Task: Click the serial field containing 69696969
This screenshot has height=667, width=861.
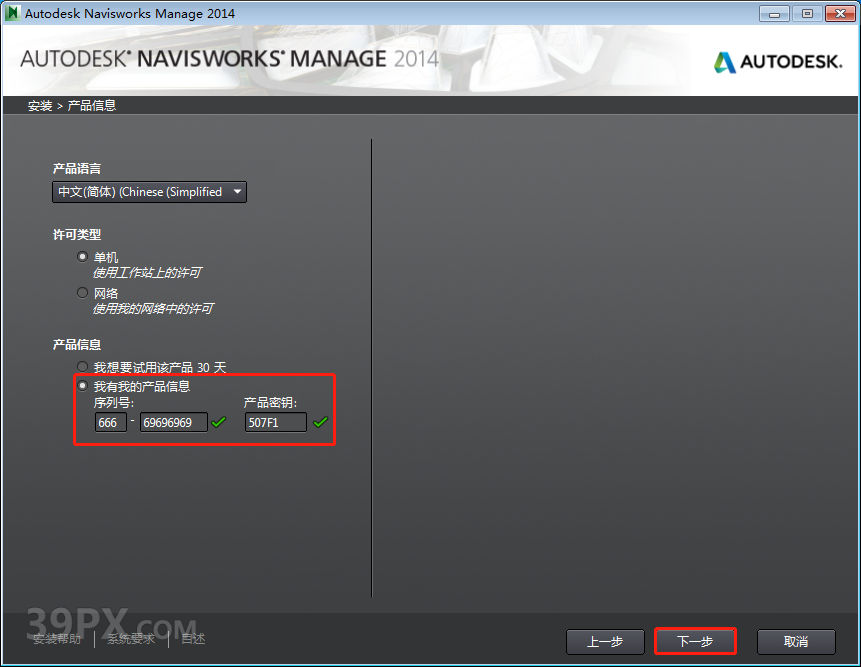Action: click(x=172, y=422)
